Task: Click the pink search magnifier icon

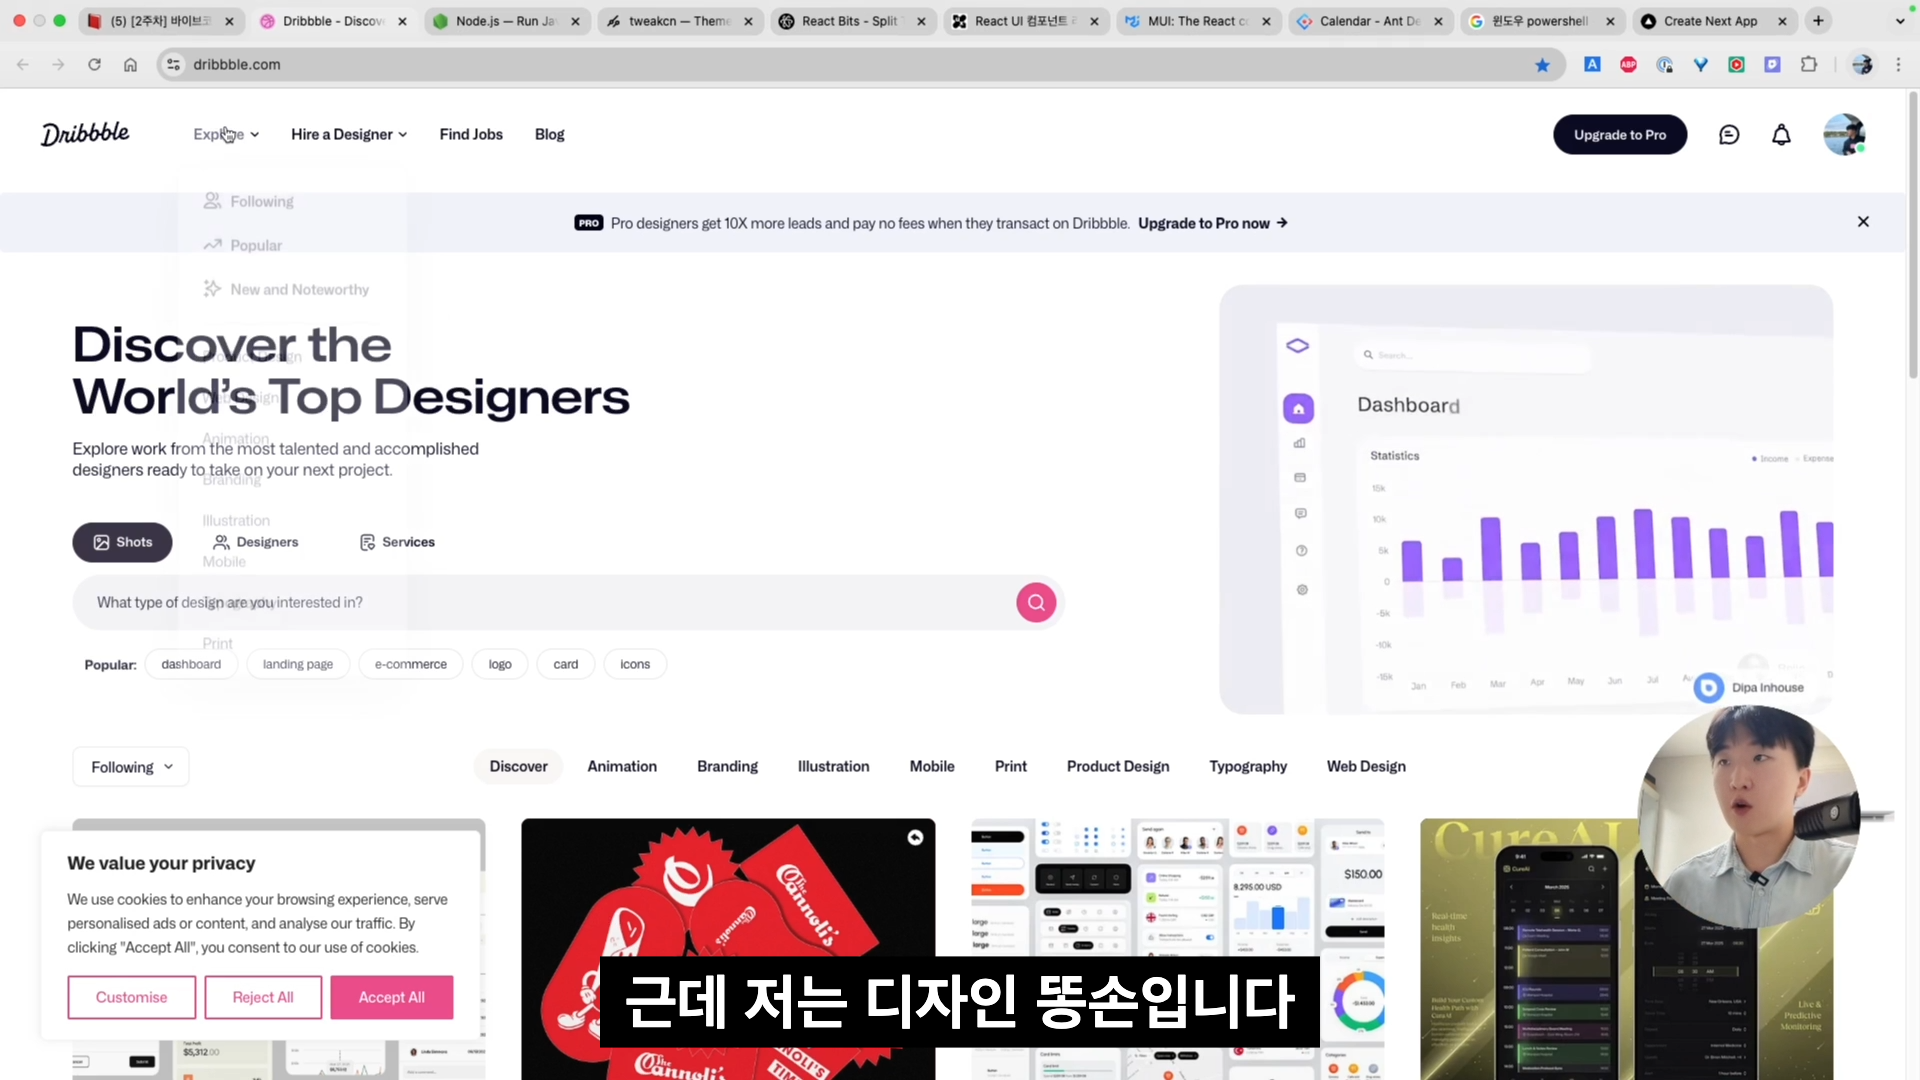Action: pyautogui.click(x=1036, y=602)
